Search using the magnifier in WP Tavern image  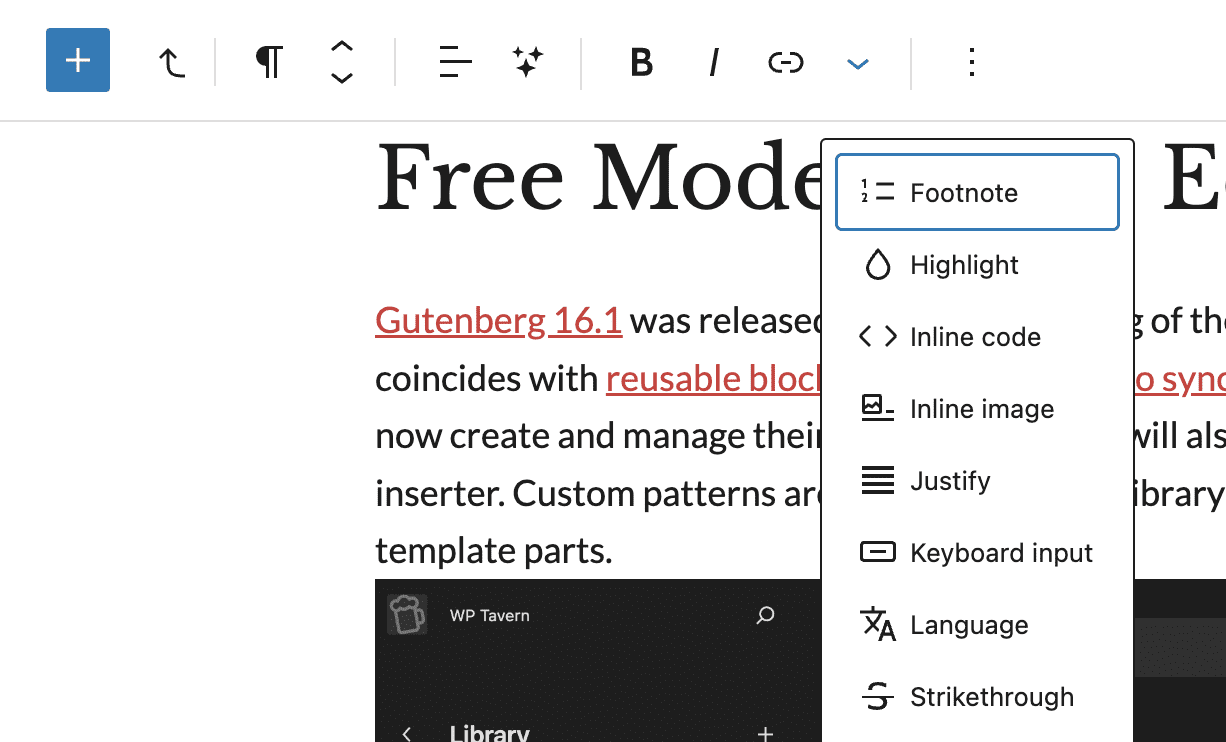(765, 615)
